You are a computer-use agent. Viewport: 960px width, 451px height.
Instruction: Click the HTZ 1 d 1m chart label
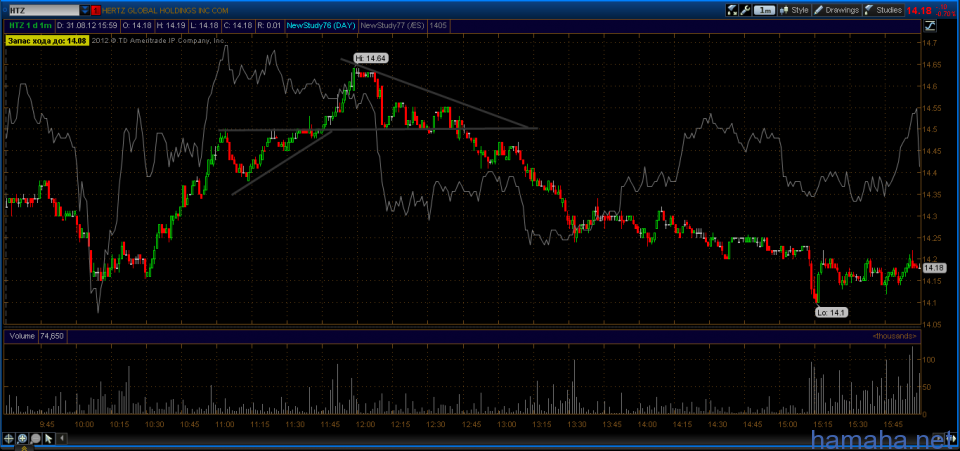[28, 24]
